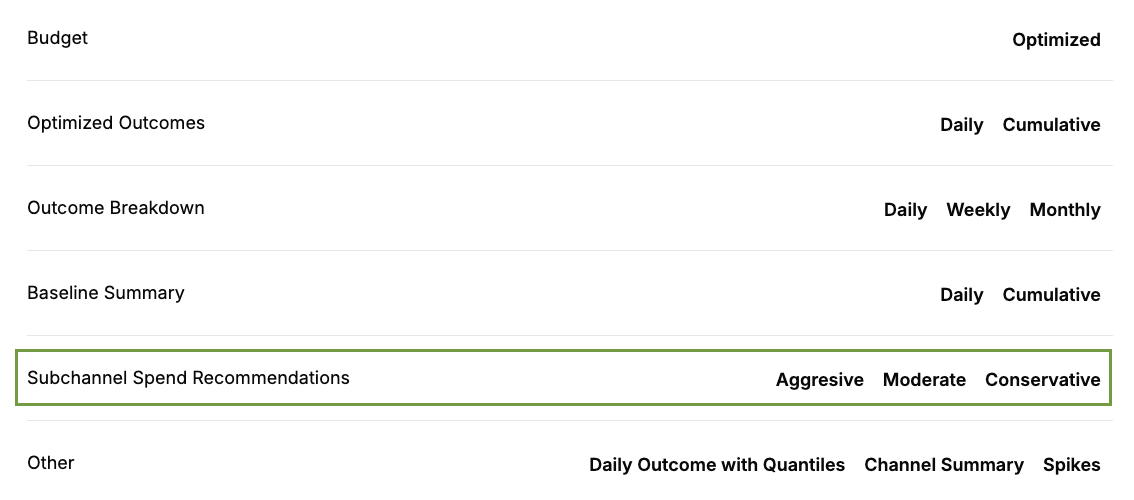
Task: Click the Budget row label
Action: 57,38
